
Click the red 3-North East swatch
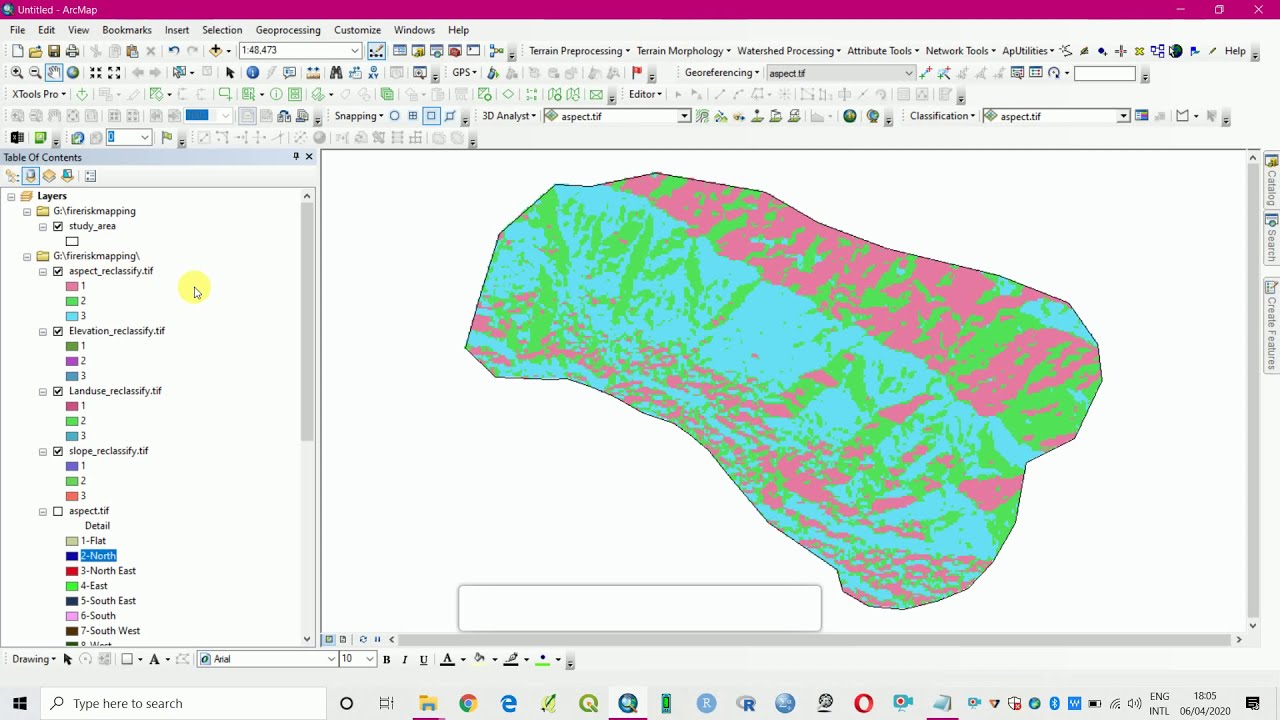72,571
